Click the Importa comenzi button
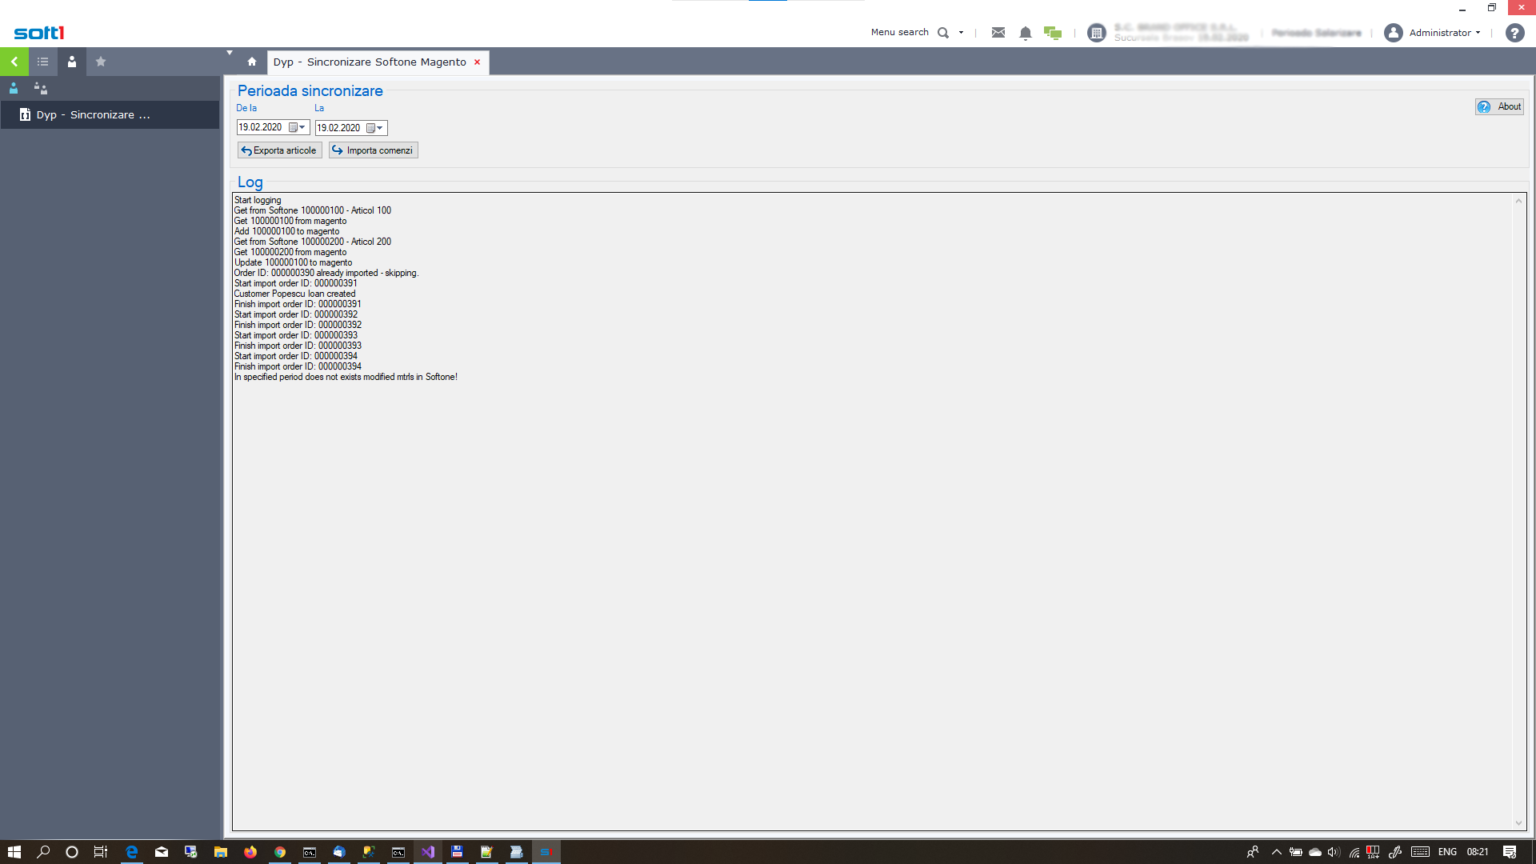Image resolution: width=1536 pixels, height=864 pixels. [x=373, y=151]
